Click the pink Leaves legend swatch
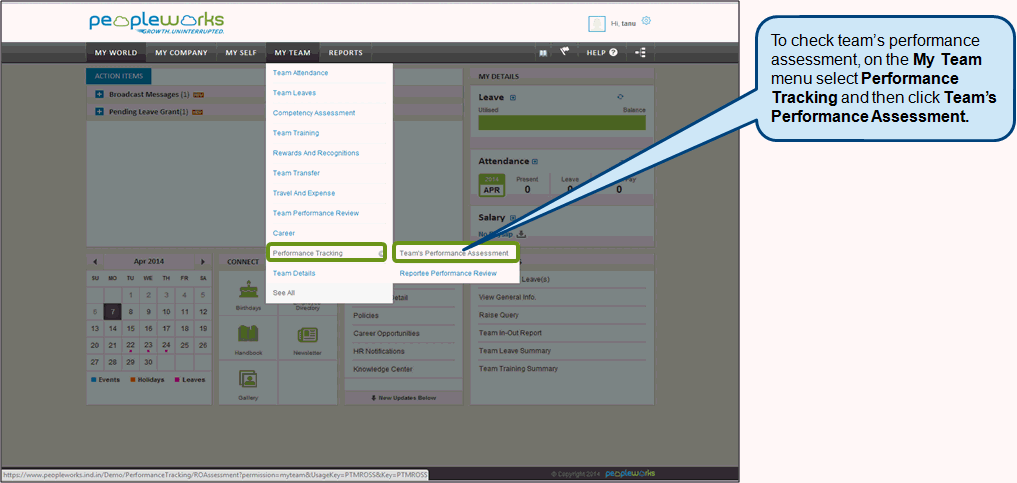The height and width of the screenshot is (483, 1017). point(177,380)
